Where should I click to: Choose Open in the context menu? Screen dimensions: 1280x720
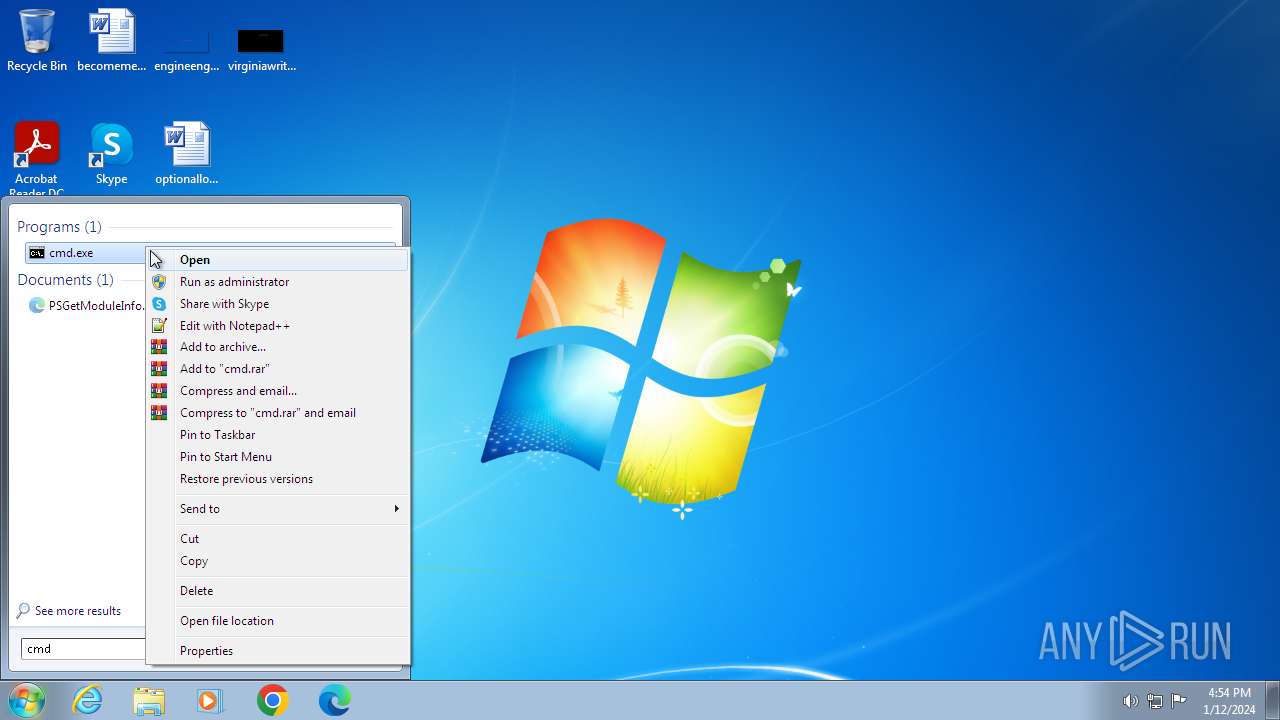point(278,260)
